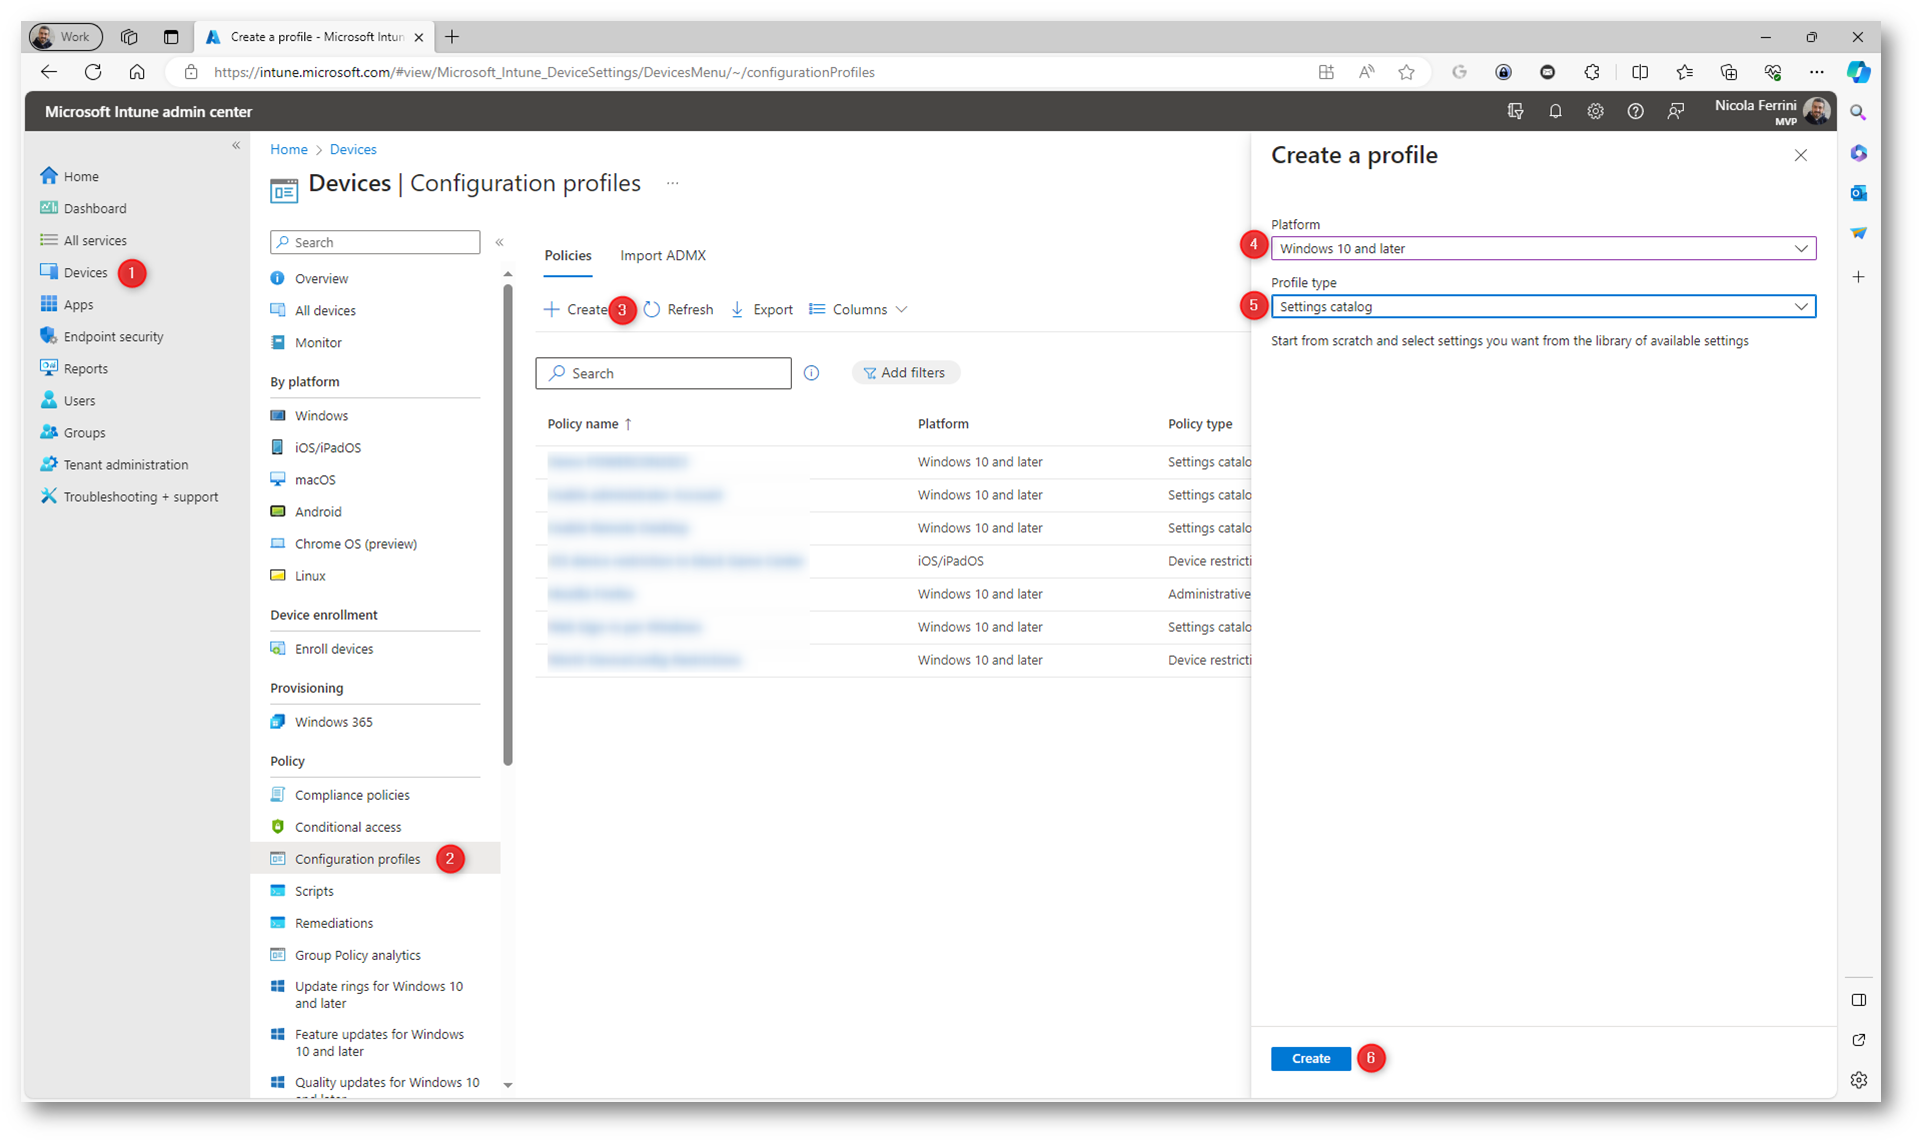Open Home in the left navigation

[x=70, y=176]
